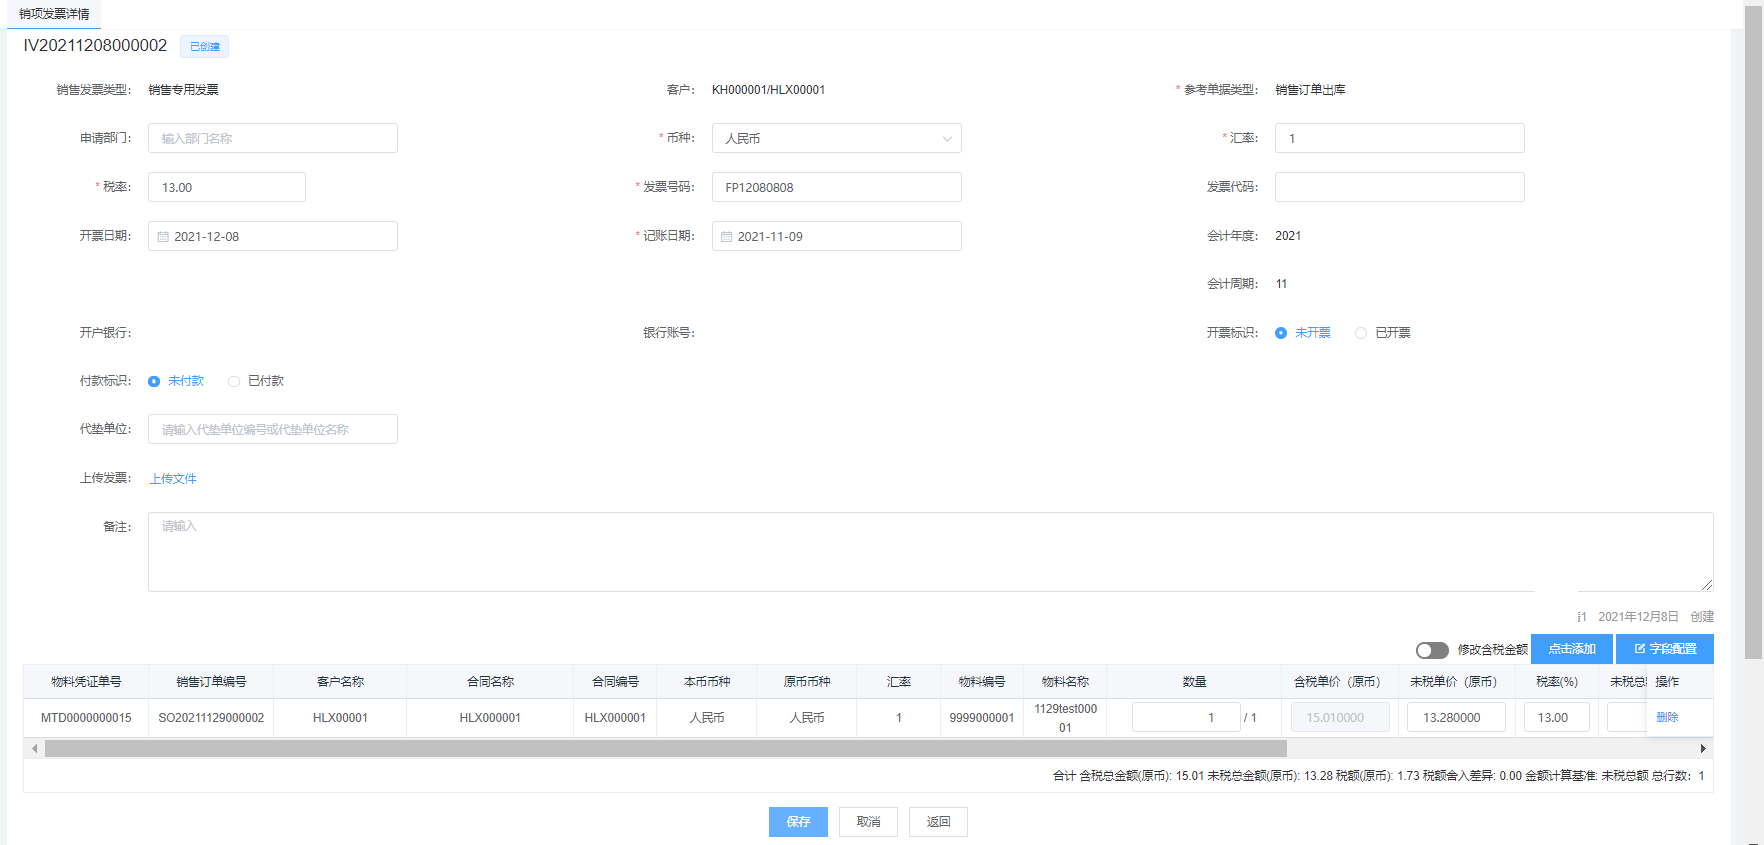Viewport: 1764px width, 845px height.
Task: Click resize handle of 备注 textarea
Action: pyautogui.click(x=1706, y=585)
